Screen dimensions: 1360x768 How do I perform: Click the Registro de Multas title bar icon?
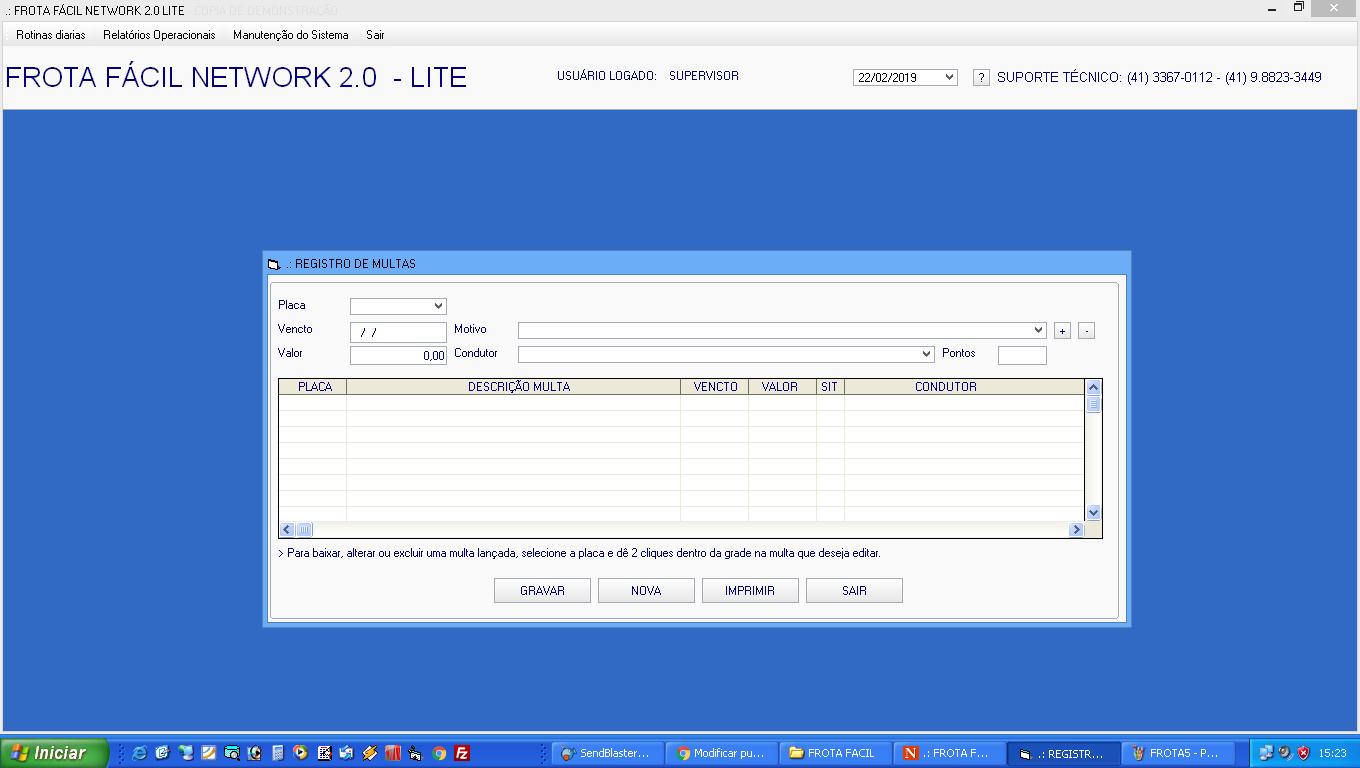[x=272, y=263]
